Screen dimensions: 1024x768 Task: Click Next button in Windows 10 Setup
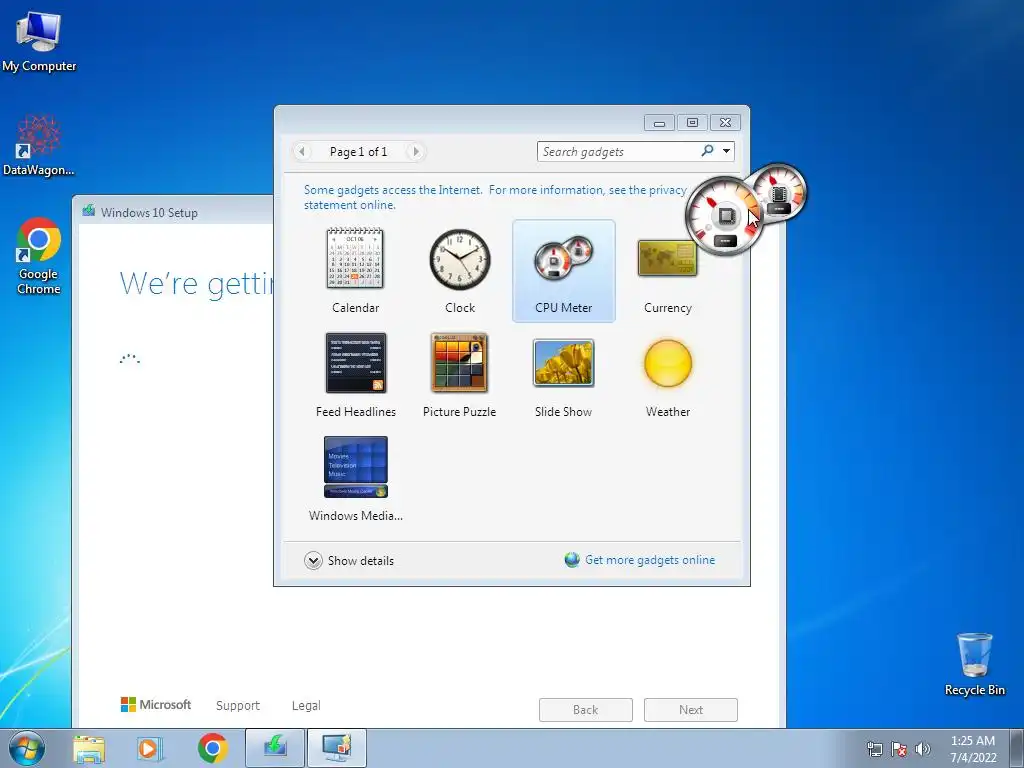point(691,710)
